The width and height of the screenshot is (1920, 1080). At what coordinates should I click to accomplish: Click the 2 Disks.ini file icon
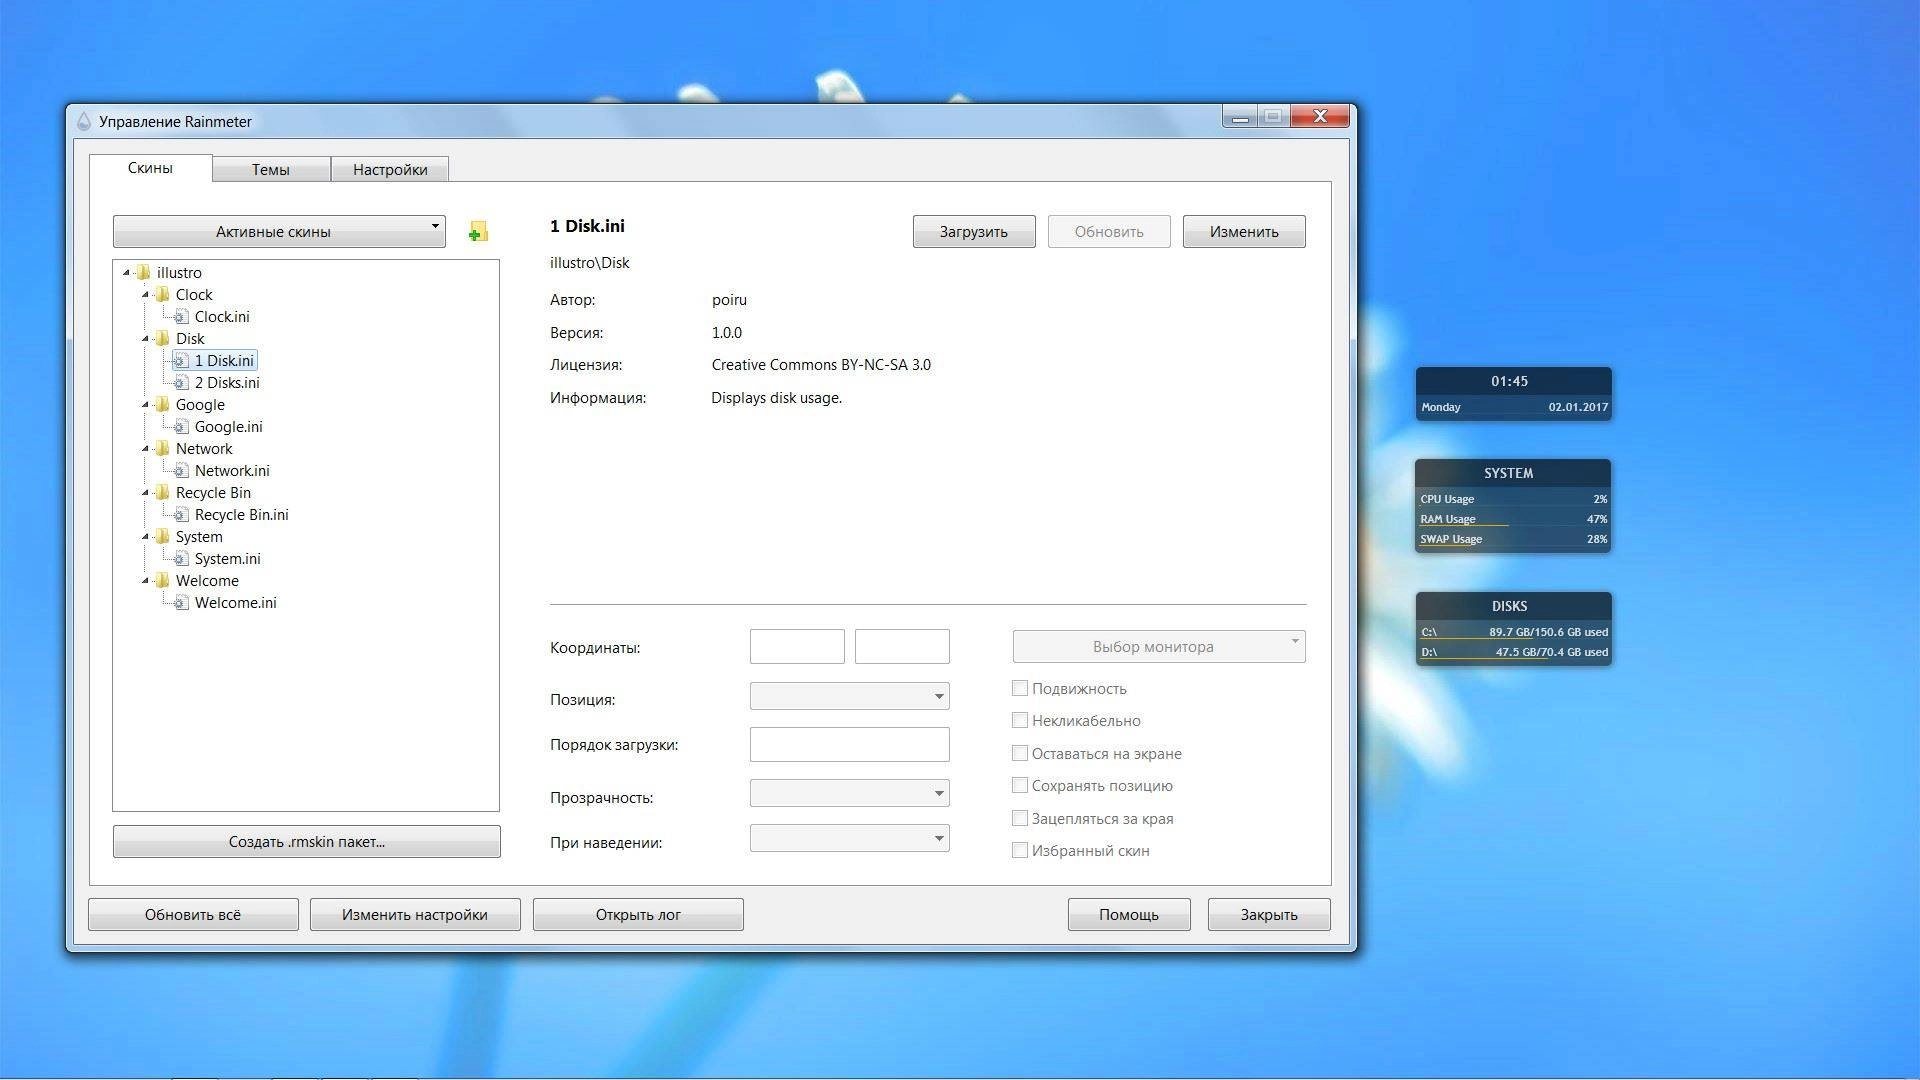182,382
